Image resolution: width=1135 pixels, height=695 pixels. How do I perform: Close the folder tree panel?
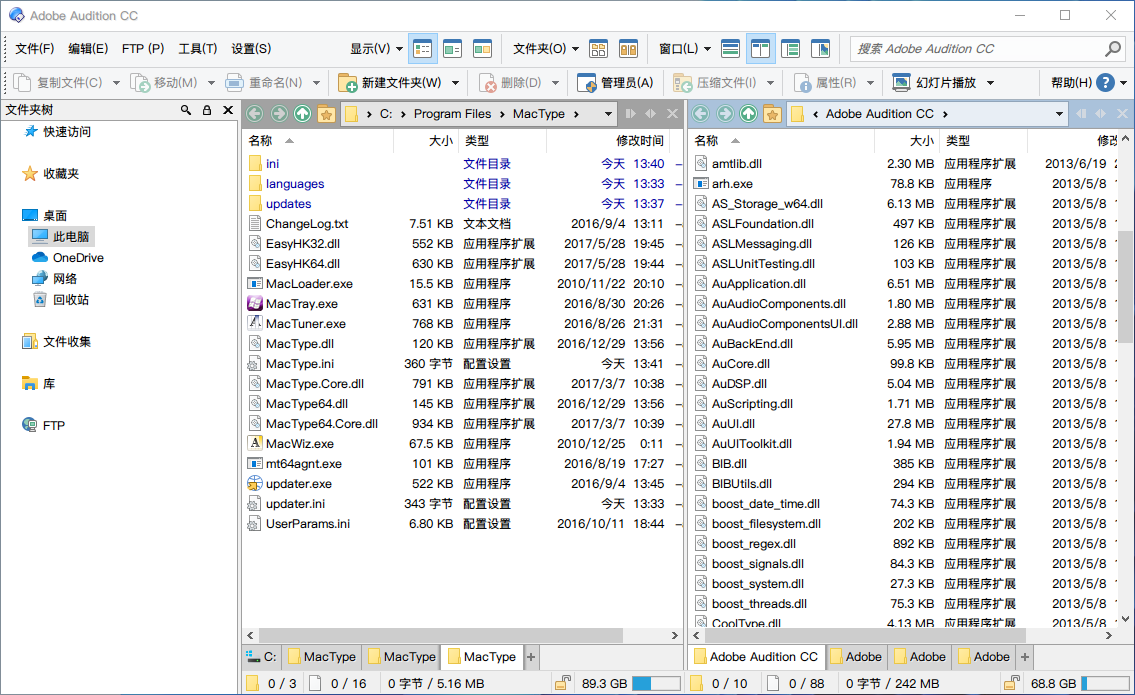click(x=228, y=110)
